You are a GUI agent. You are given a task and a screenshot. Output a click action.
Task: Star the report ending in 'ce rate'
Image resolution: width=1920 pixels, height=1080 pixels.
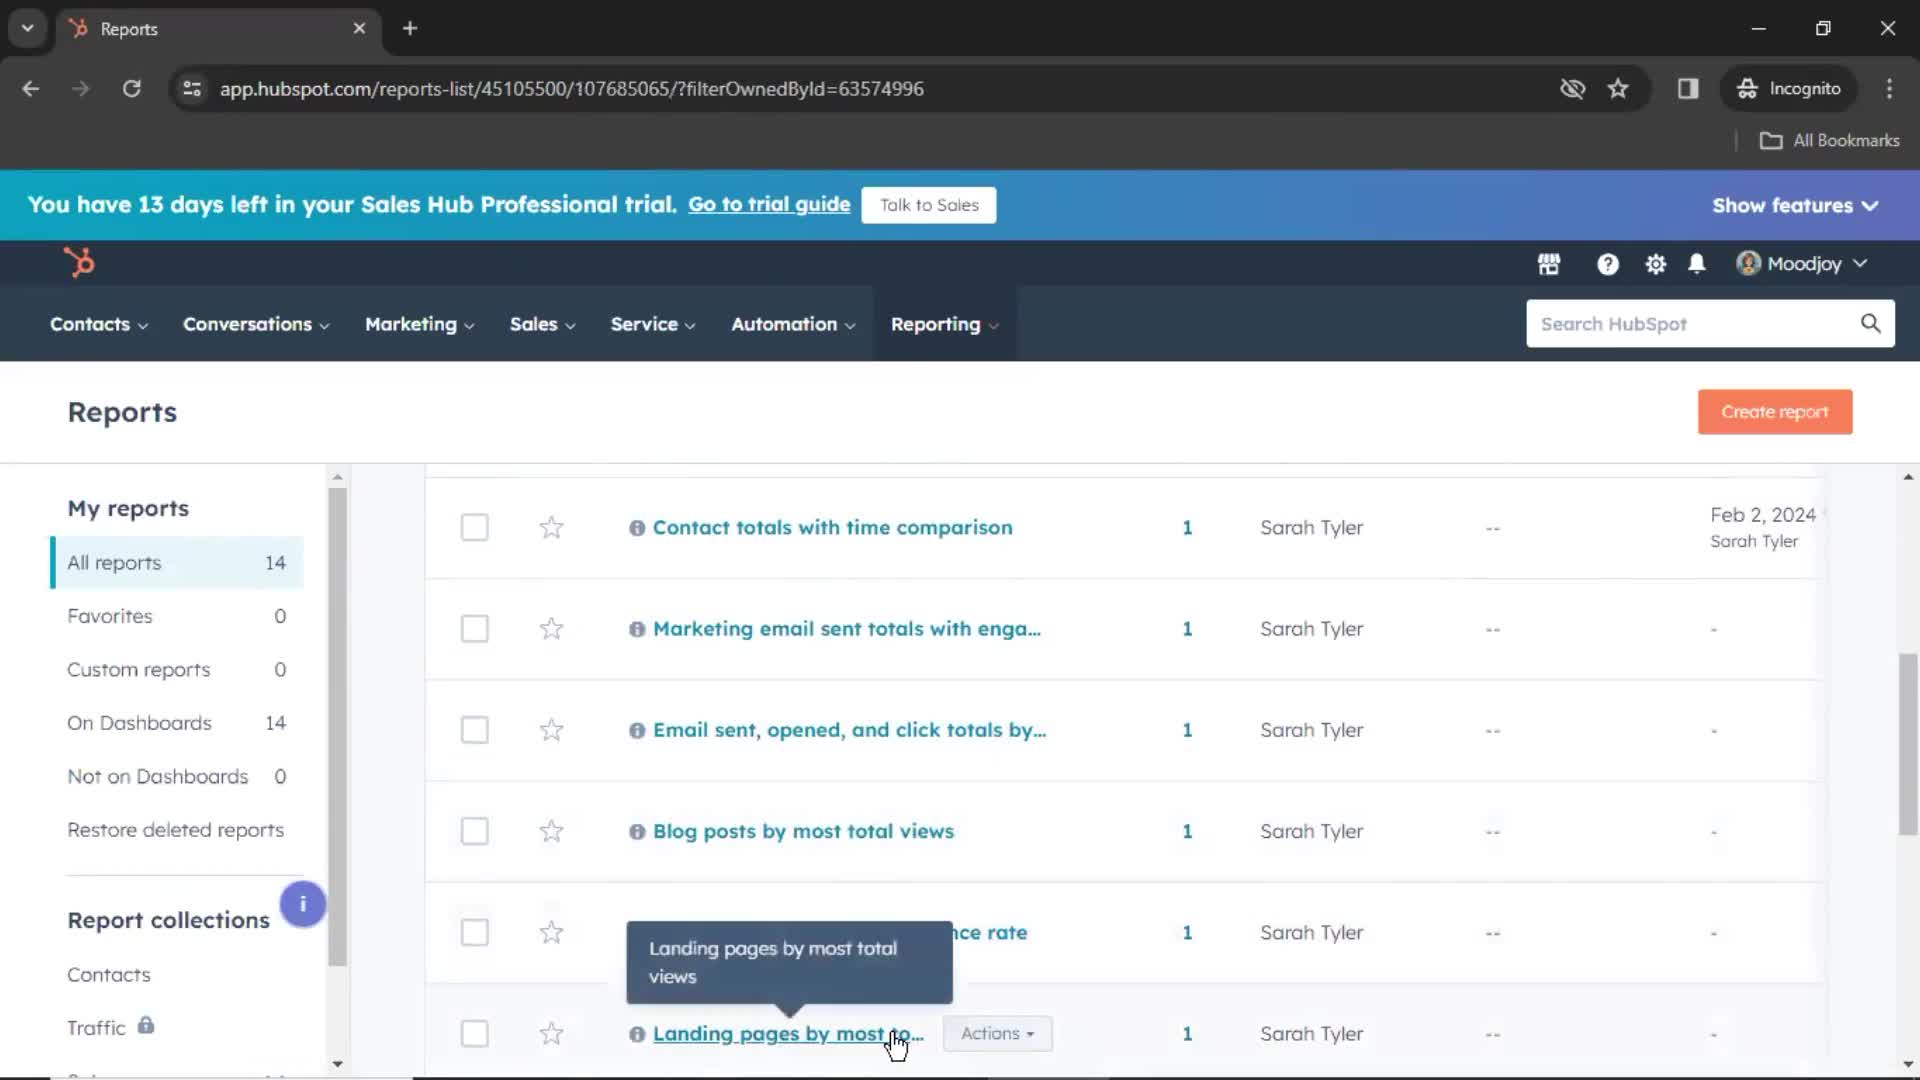(551, 932)
